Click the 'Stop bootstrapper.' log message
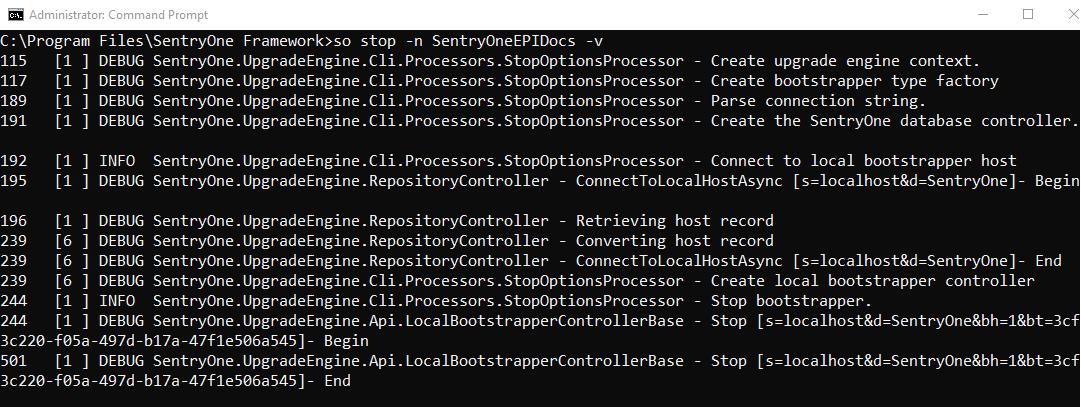The width and height of the screenshot is (1081, 407). tap(791, 301)
